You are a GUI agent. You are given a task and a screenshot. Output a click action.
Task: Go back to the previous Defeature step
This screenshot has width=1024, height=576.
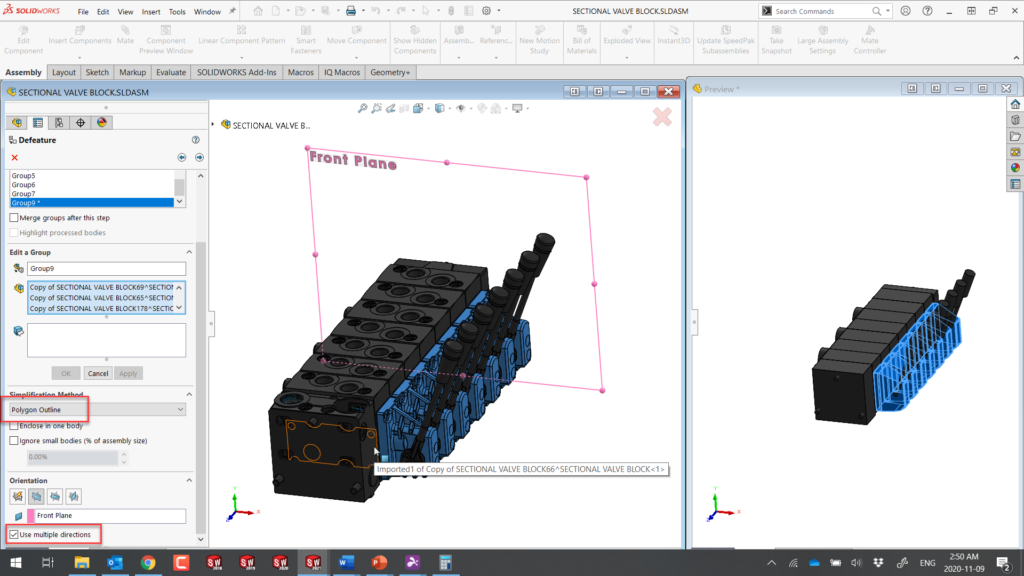click(182, 157)
